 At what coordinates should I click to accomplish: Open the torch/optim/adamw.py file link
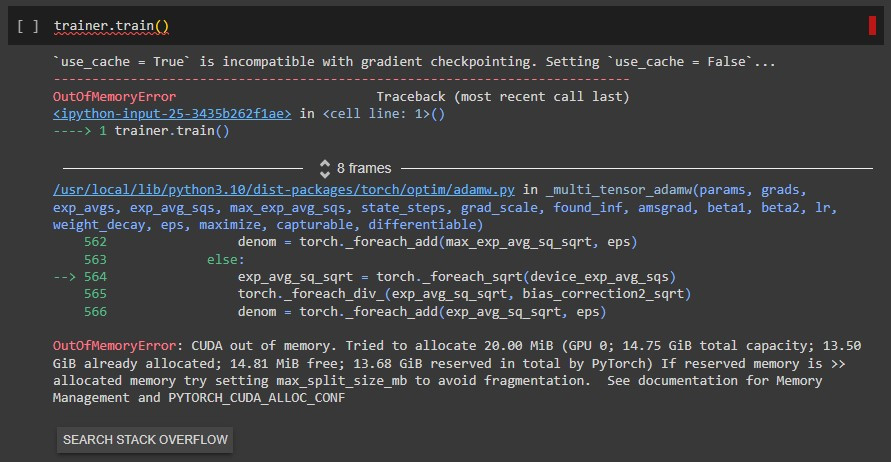coord(284,190)
